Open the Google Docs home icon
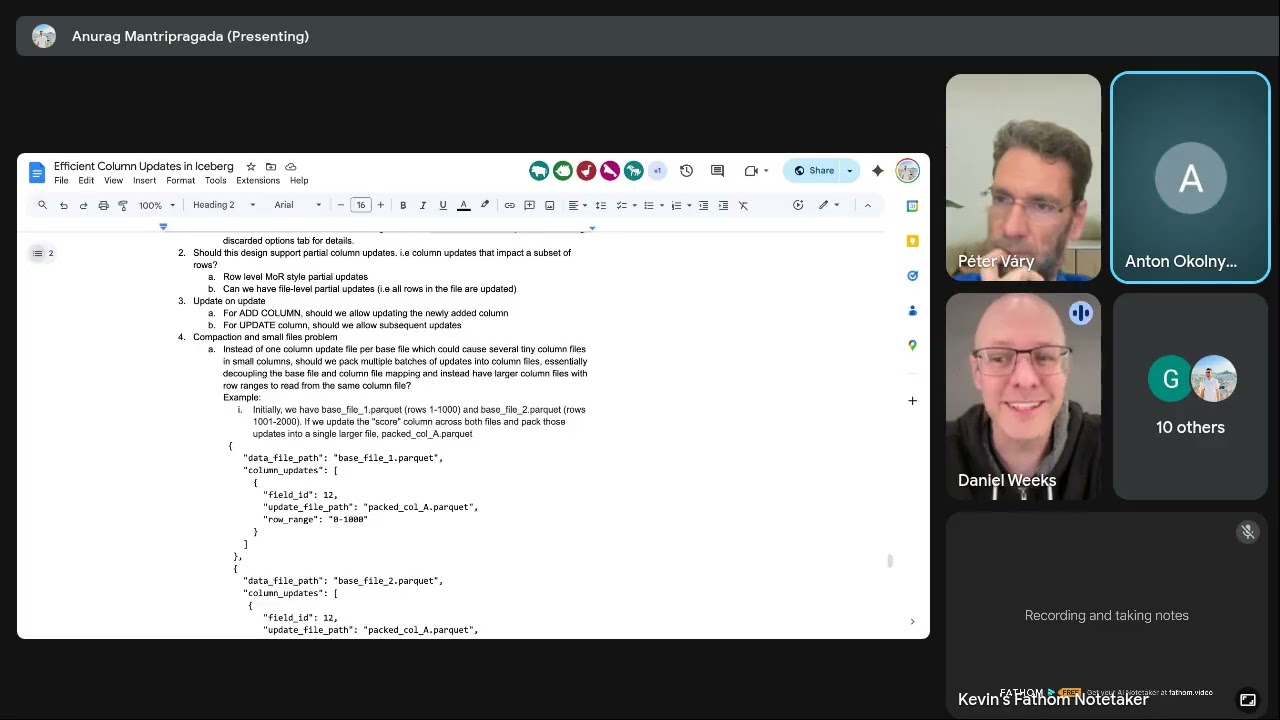Image resolution: width=1280 pixels, height=720 pixels. 37,172
